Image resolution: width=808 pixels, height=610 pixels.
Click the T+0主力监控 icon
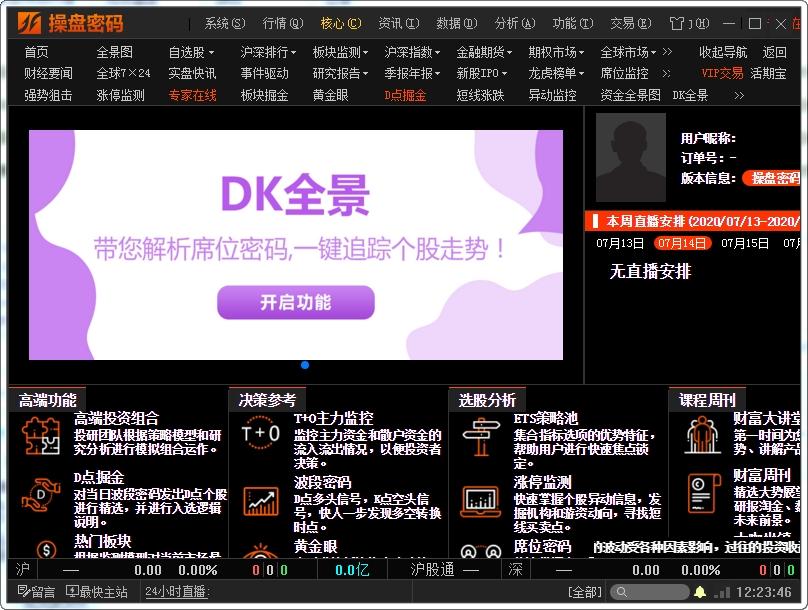tap(261, 433)
